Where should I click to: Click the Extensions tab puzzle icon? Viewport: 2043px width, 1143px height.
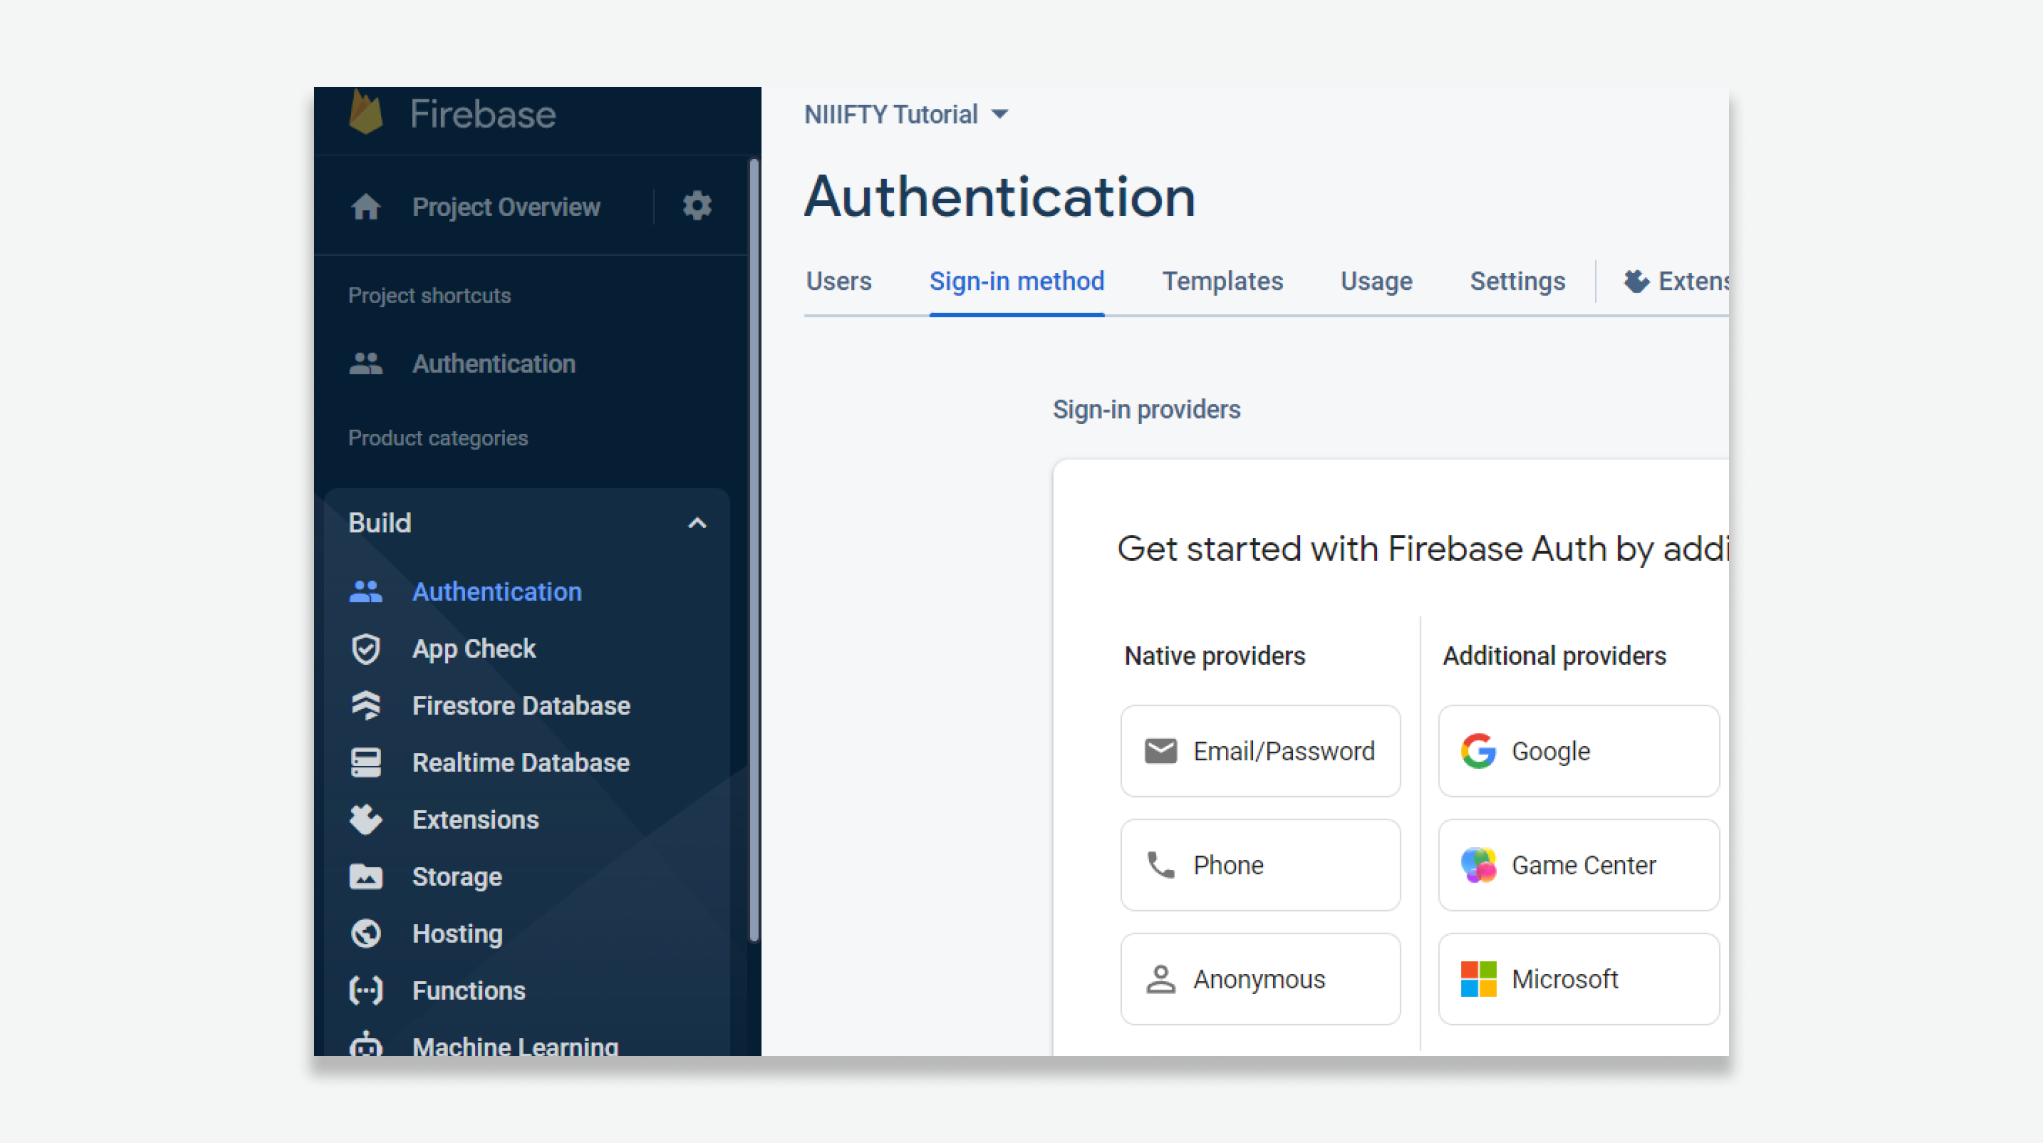[1636, 281]
